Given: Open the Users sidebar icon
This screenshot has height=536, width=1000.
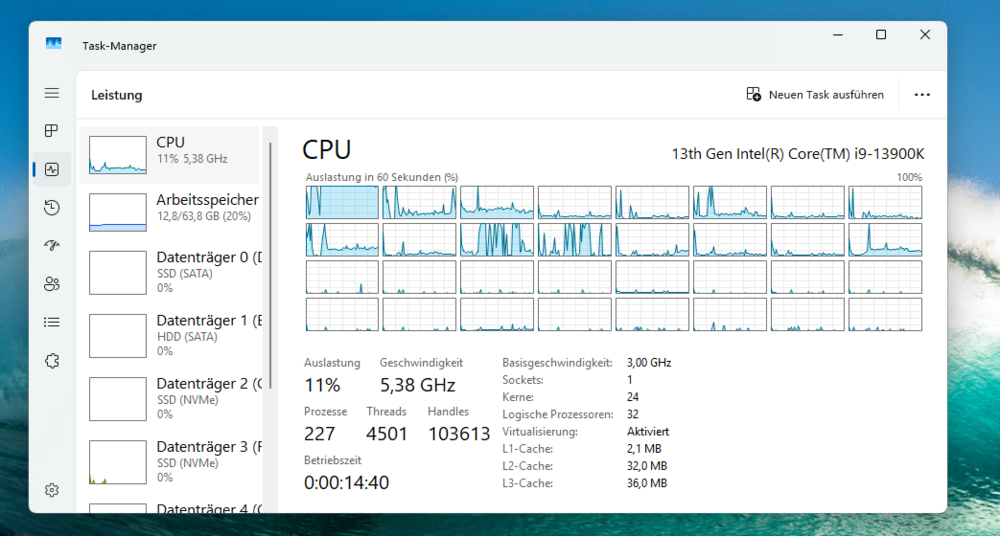Looking at the screenshot, I should [x=52, y=284].
